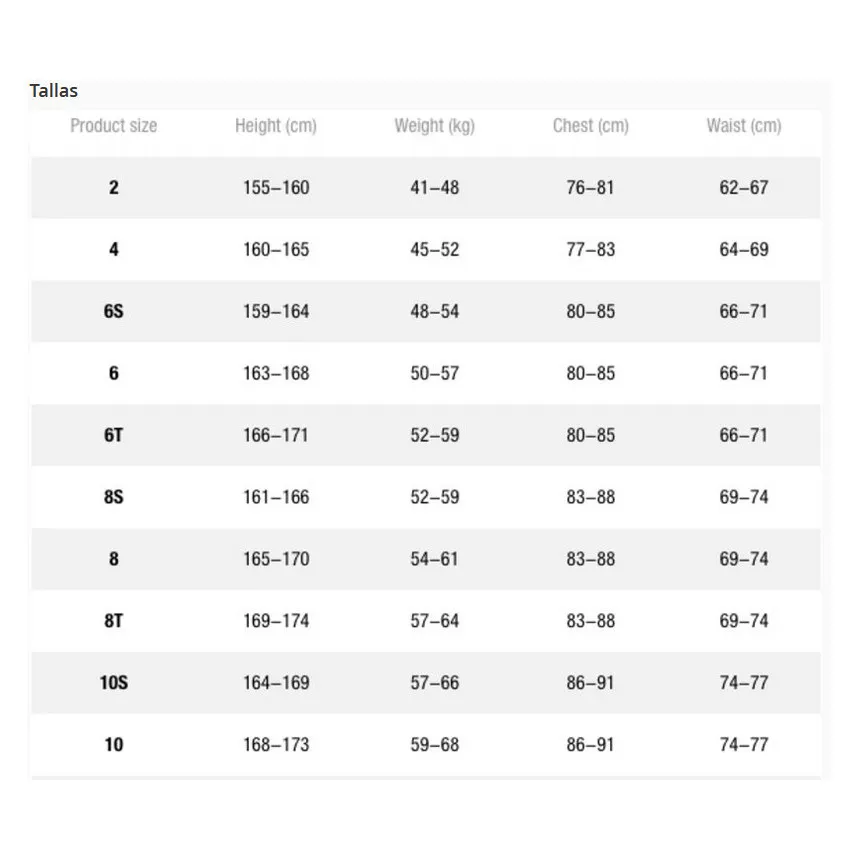This screenshot has height=860, width=860.
Task: Click the Chest (cm) column header
Action: click(x=591, y=126)
